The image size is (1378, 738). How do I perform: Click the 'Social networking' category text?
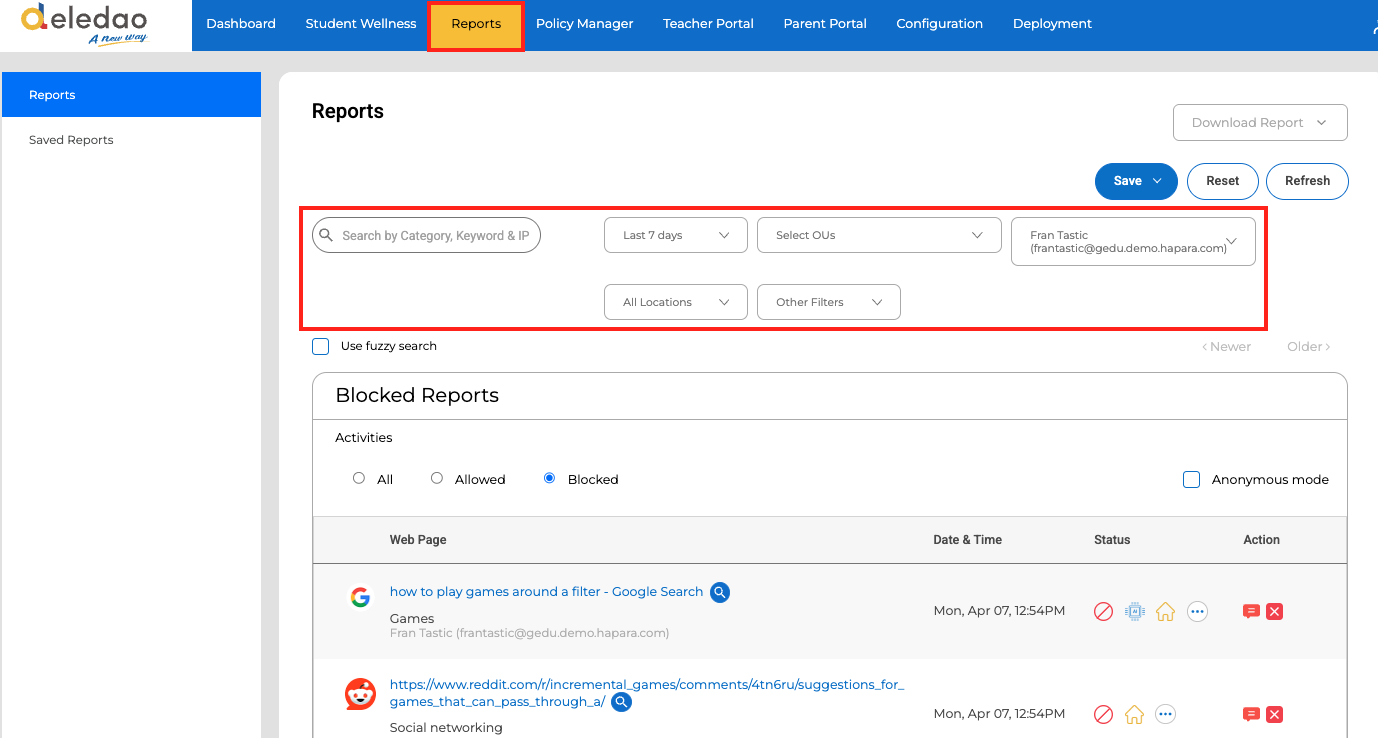click(446, 728)
